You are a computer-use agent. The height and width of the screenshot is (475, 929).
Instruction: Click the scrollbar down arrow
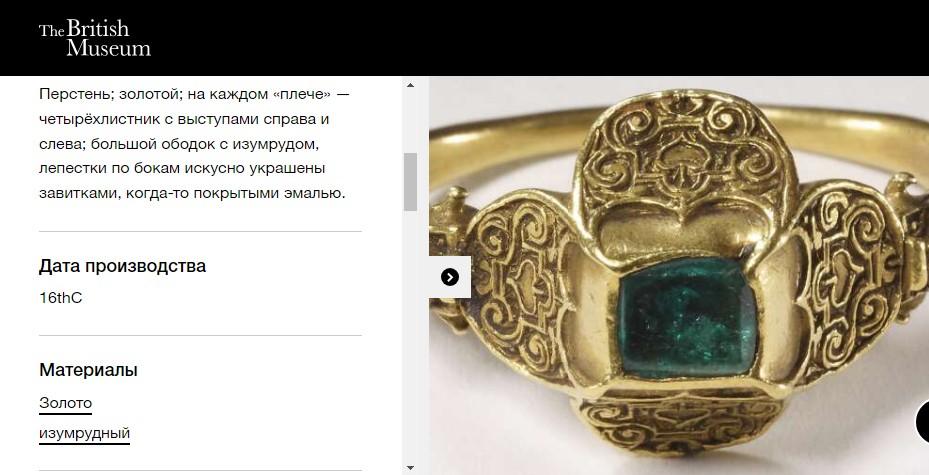[410, 468]
